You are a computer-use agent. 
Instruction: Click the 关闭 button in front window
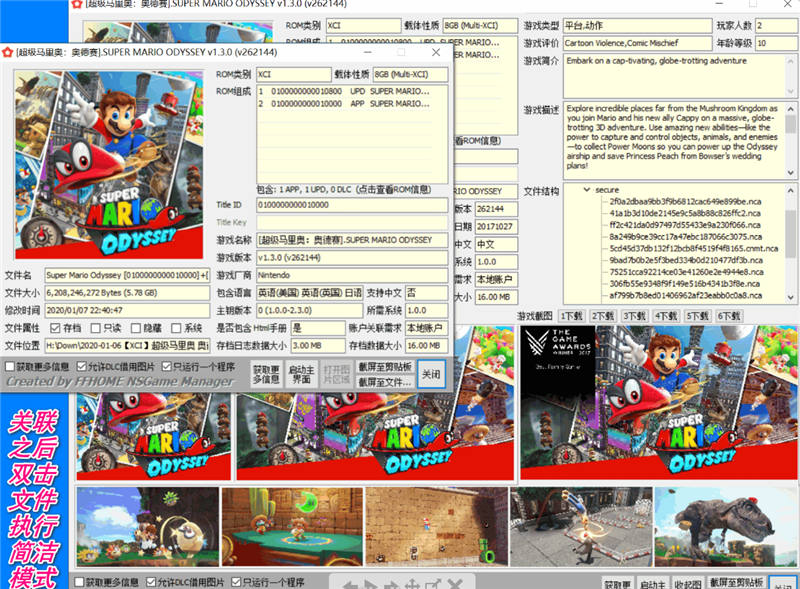tap(431, 374)
